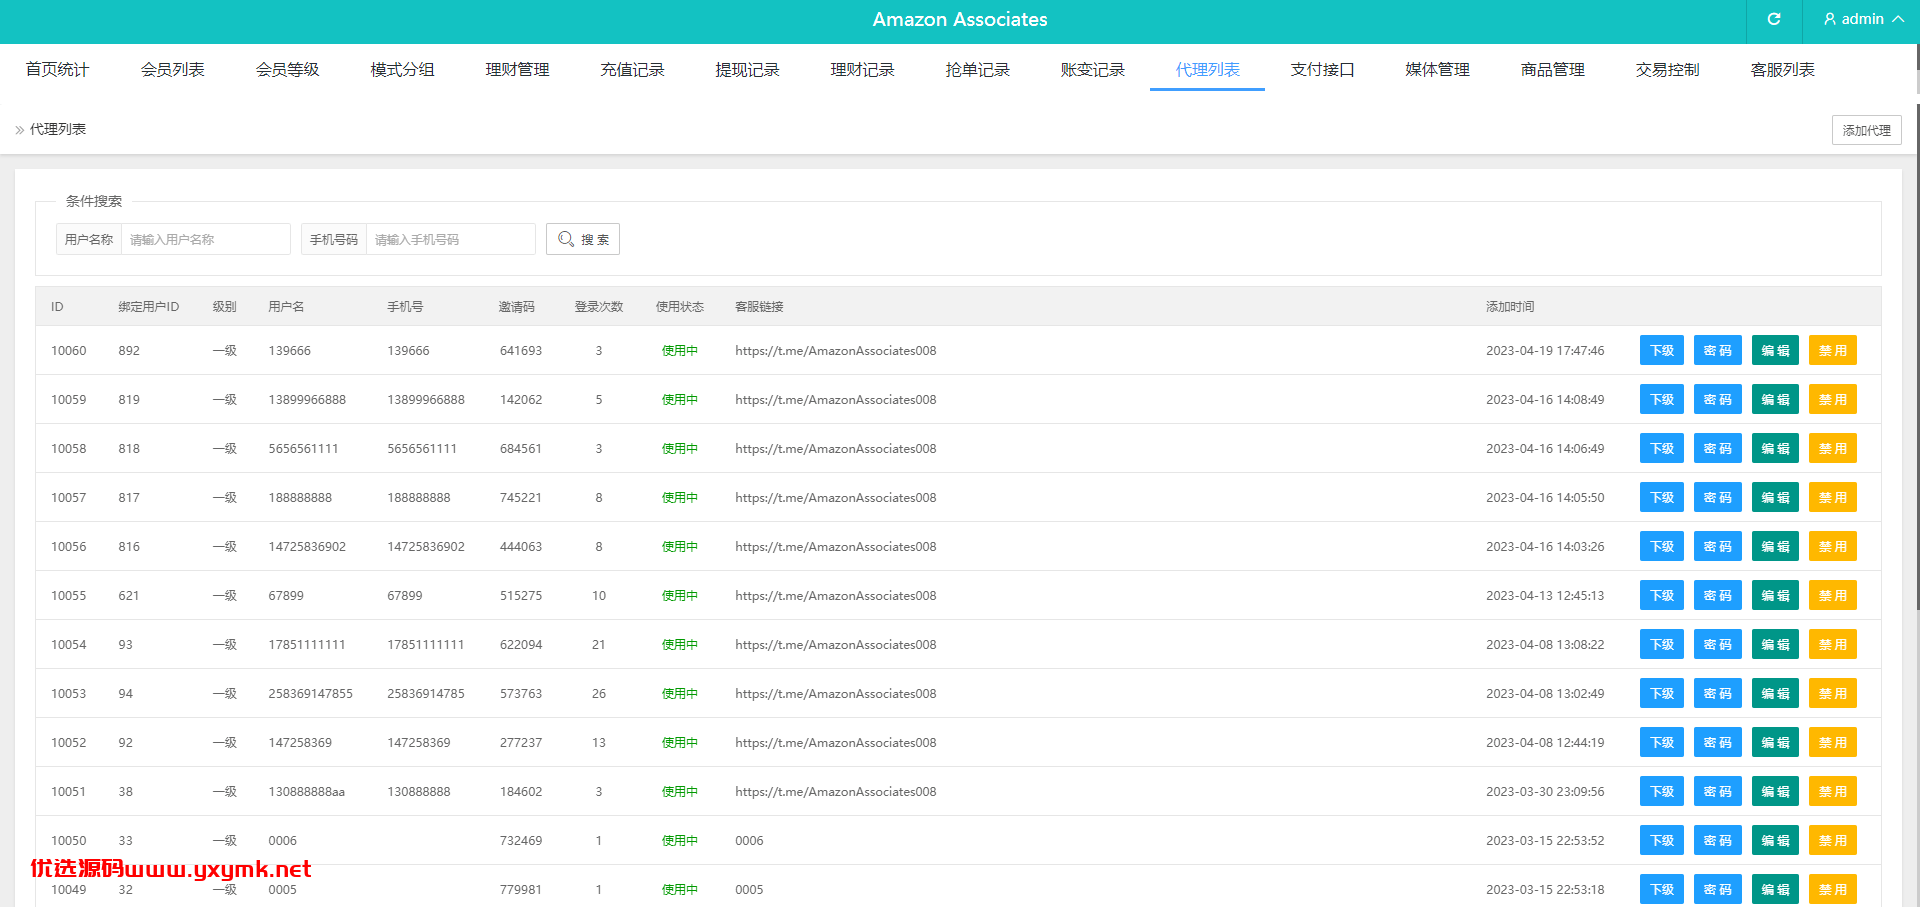Open the 会员列表 tab
1920x907 pixels.
172,69
